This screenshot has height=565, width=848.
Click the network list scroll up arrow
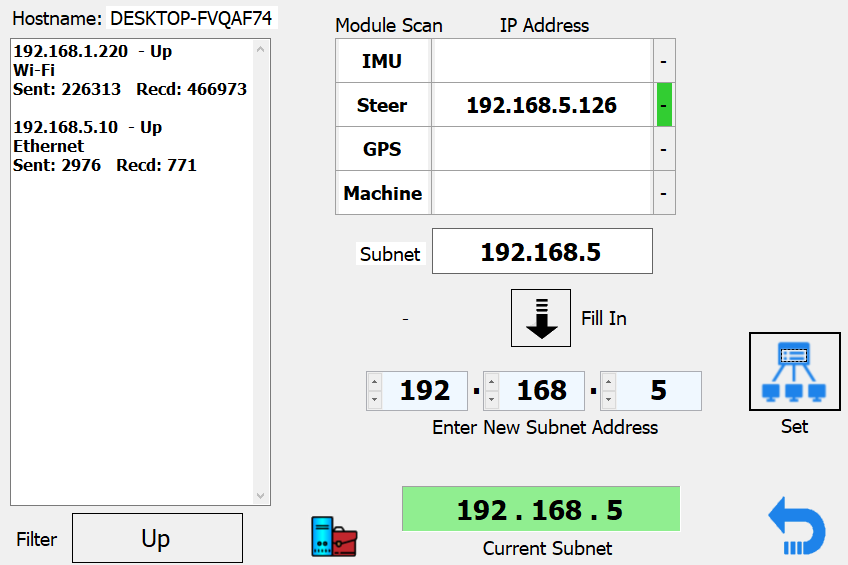261,49
